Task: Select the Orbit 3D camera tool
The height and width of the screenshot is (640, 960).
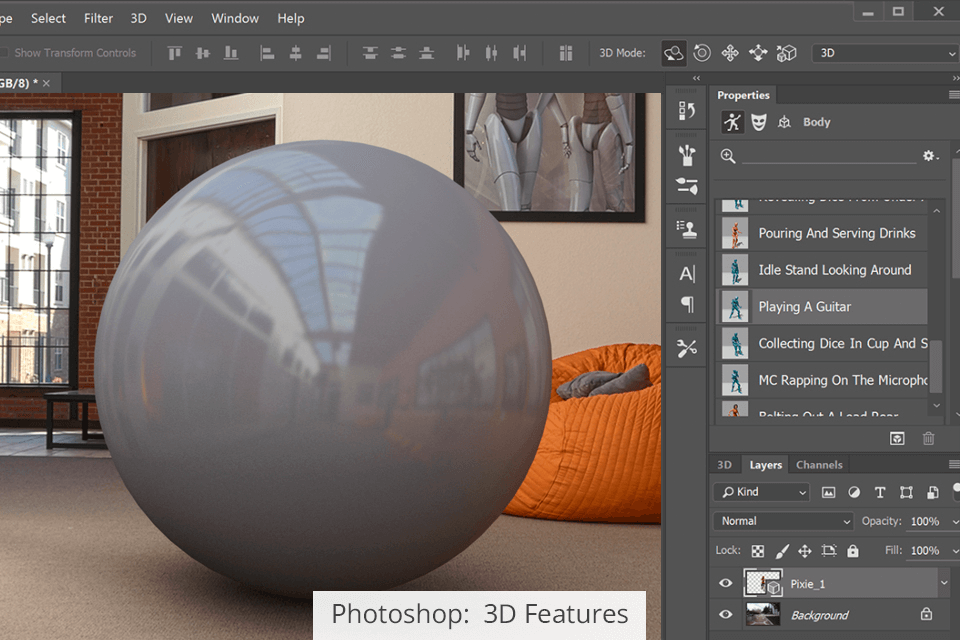Action: coord(673,53)
